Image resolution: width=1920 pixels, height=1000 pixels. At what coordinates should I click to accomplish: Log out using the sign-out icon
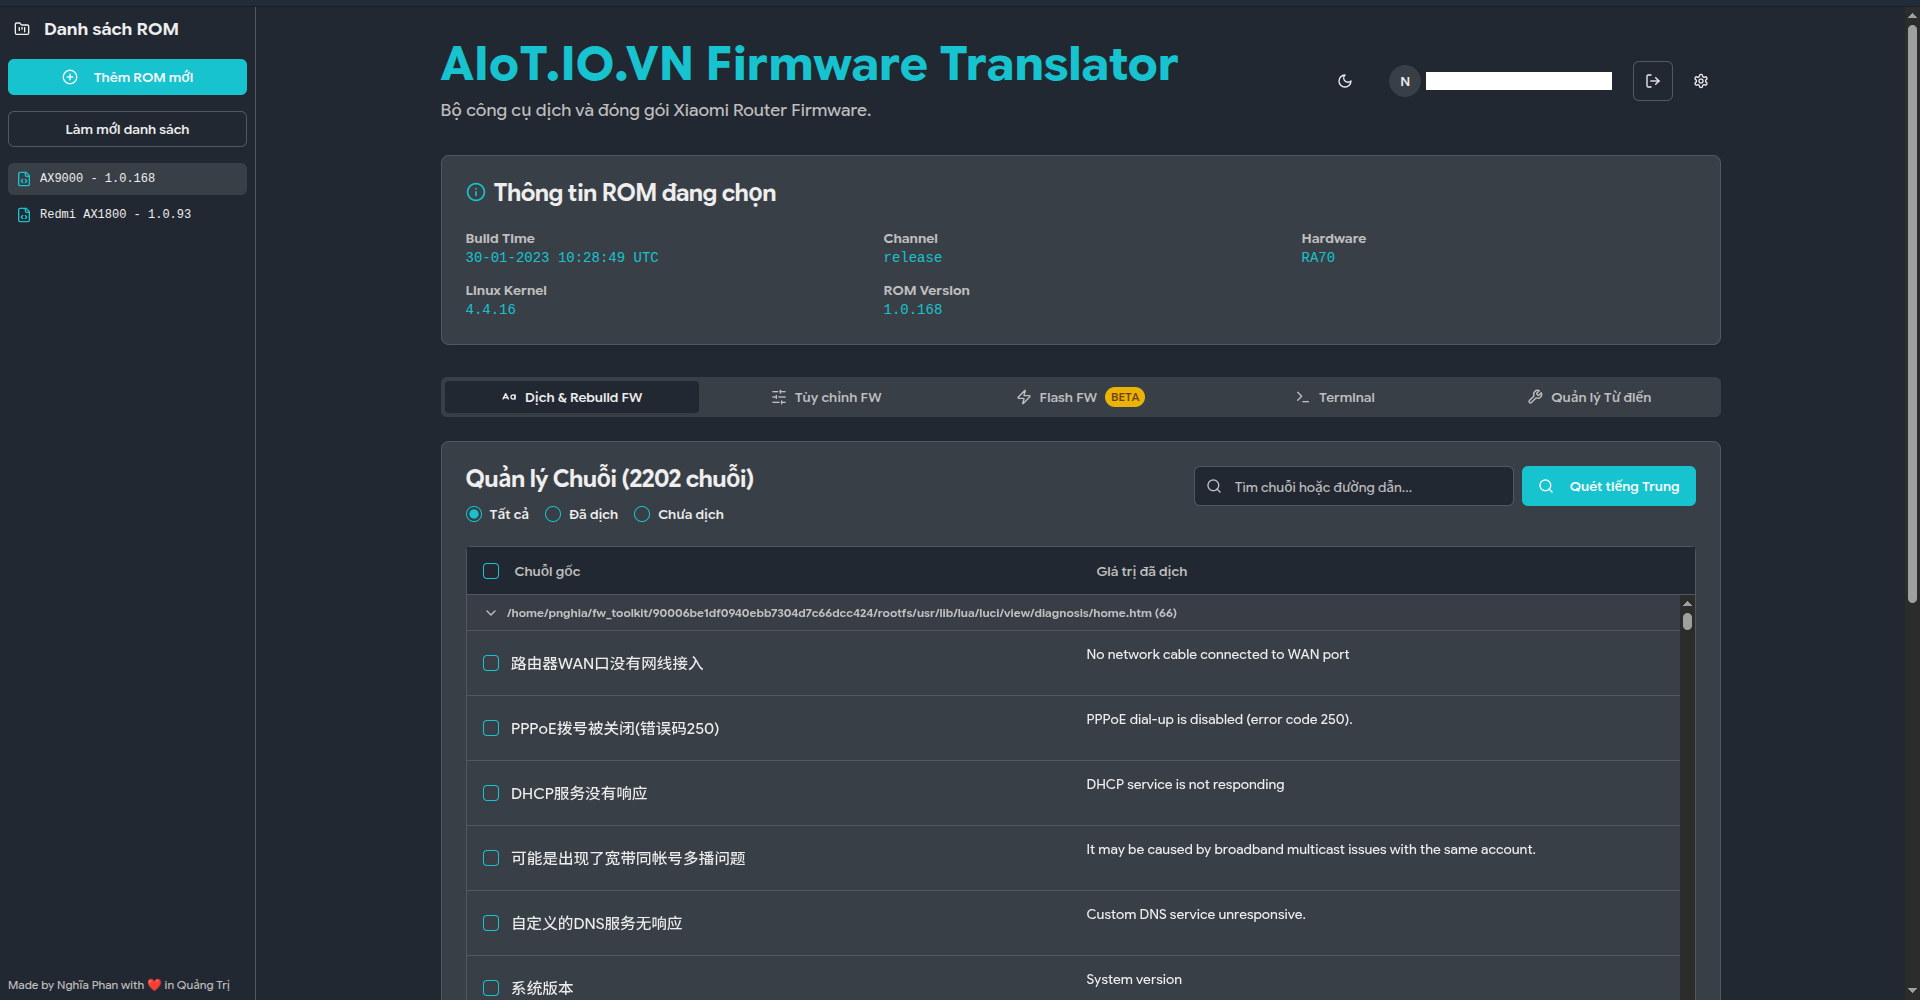click(1652, 81)
